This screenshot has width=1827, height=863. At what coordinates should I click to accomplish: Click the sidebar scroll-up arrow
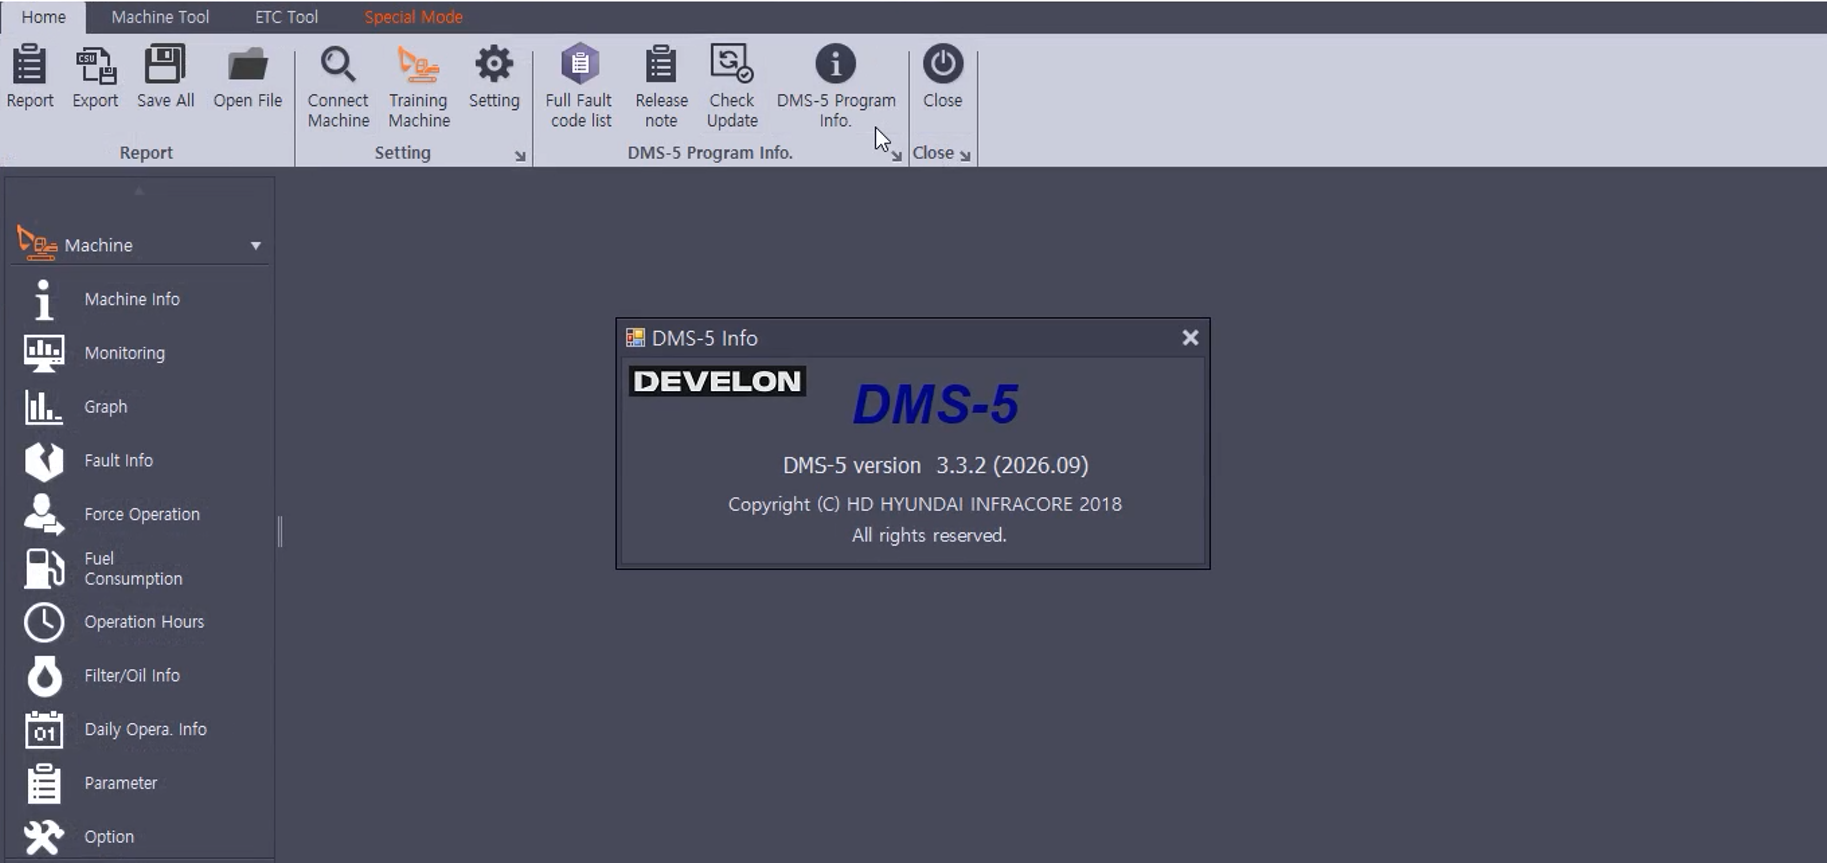[139, 190]
